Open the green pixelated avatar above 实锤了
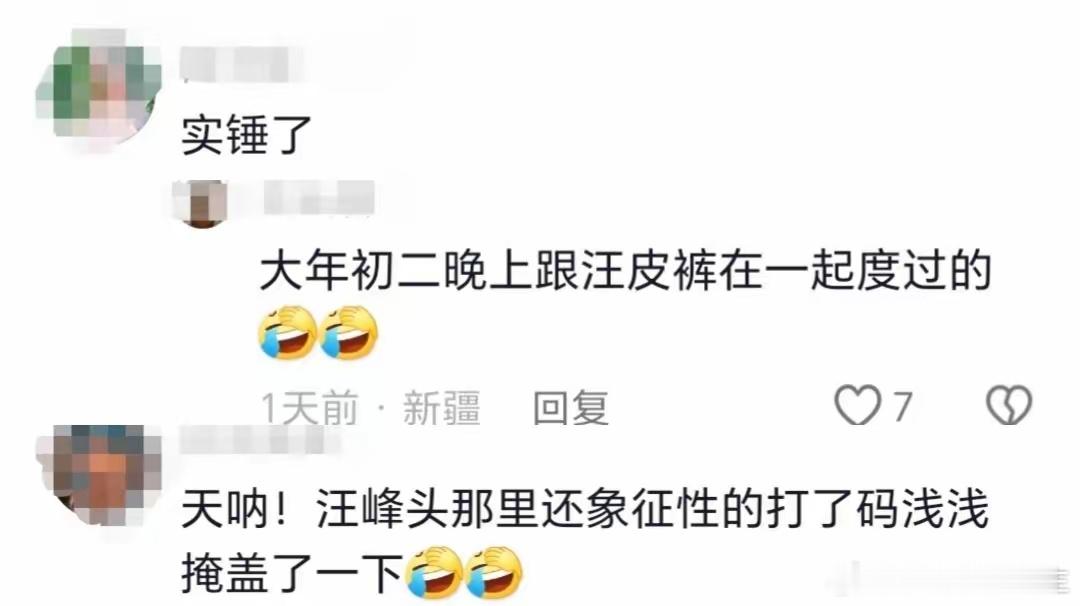Viewport: 1080px width, 606px height. coord(98,87)
